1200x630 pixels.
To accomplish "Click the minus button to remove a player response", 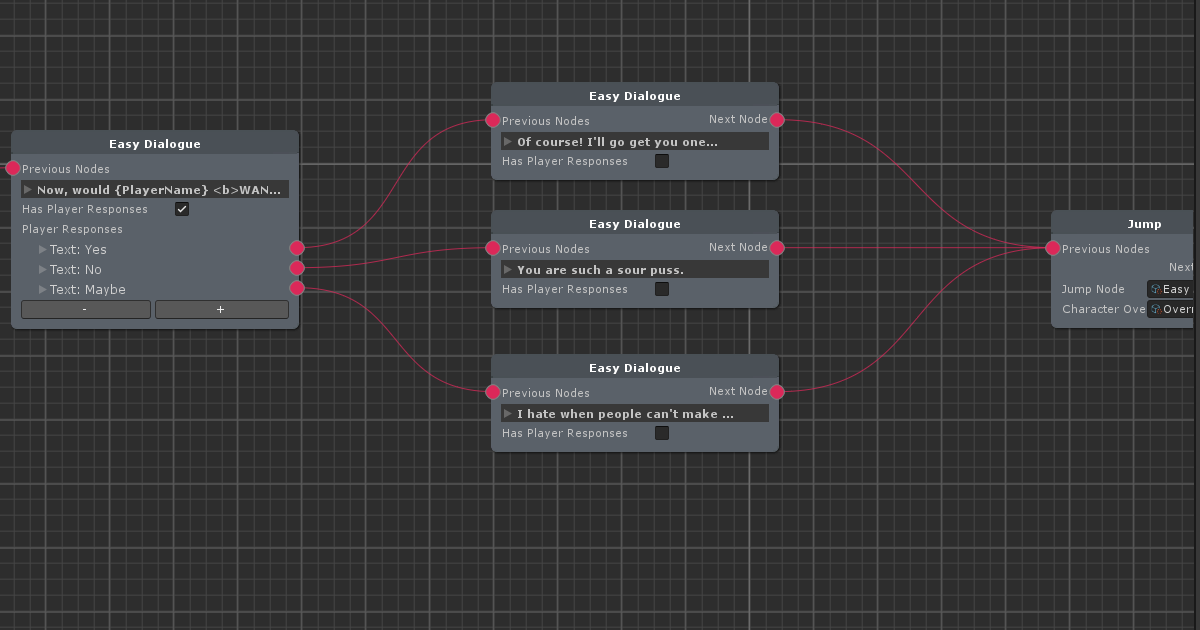I will 86,309.
